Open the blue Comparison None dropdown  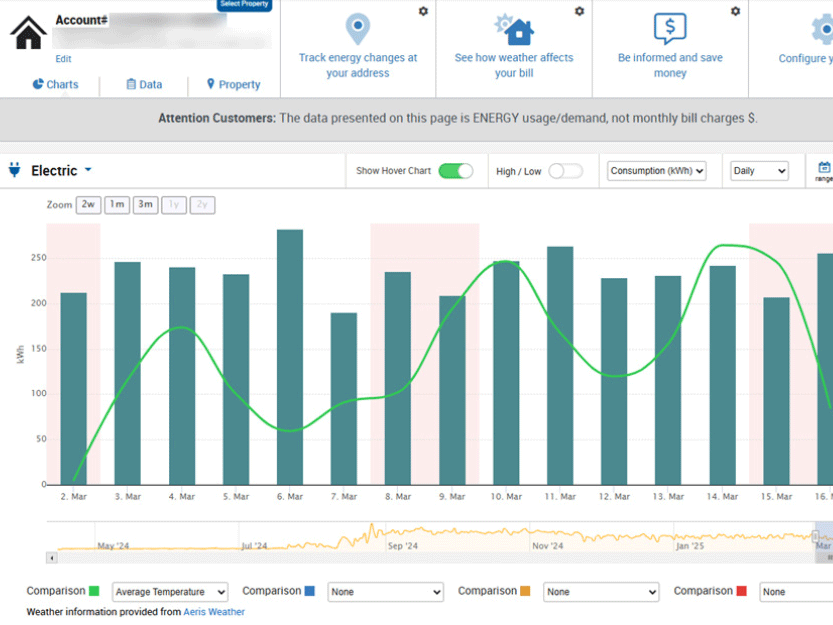tap(386, 592)
